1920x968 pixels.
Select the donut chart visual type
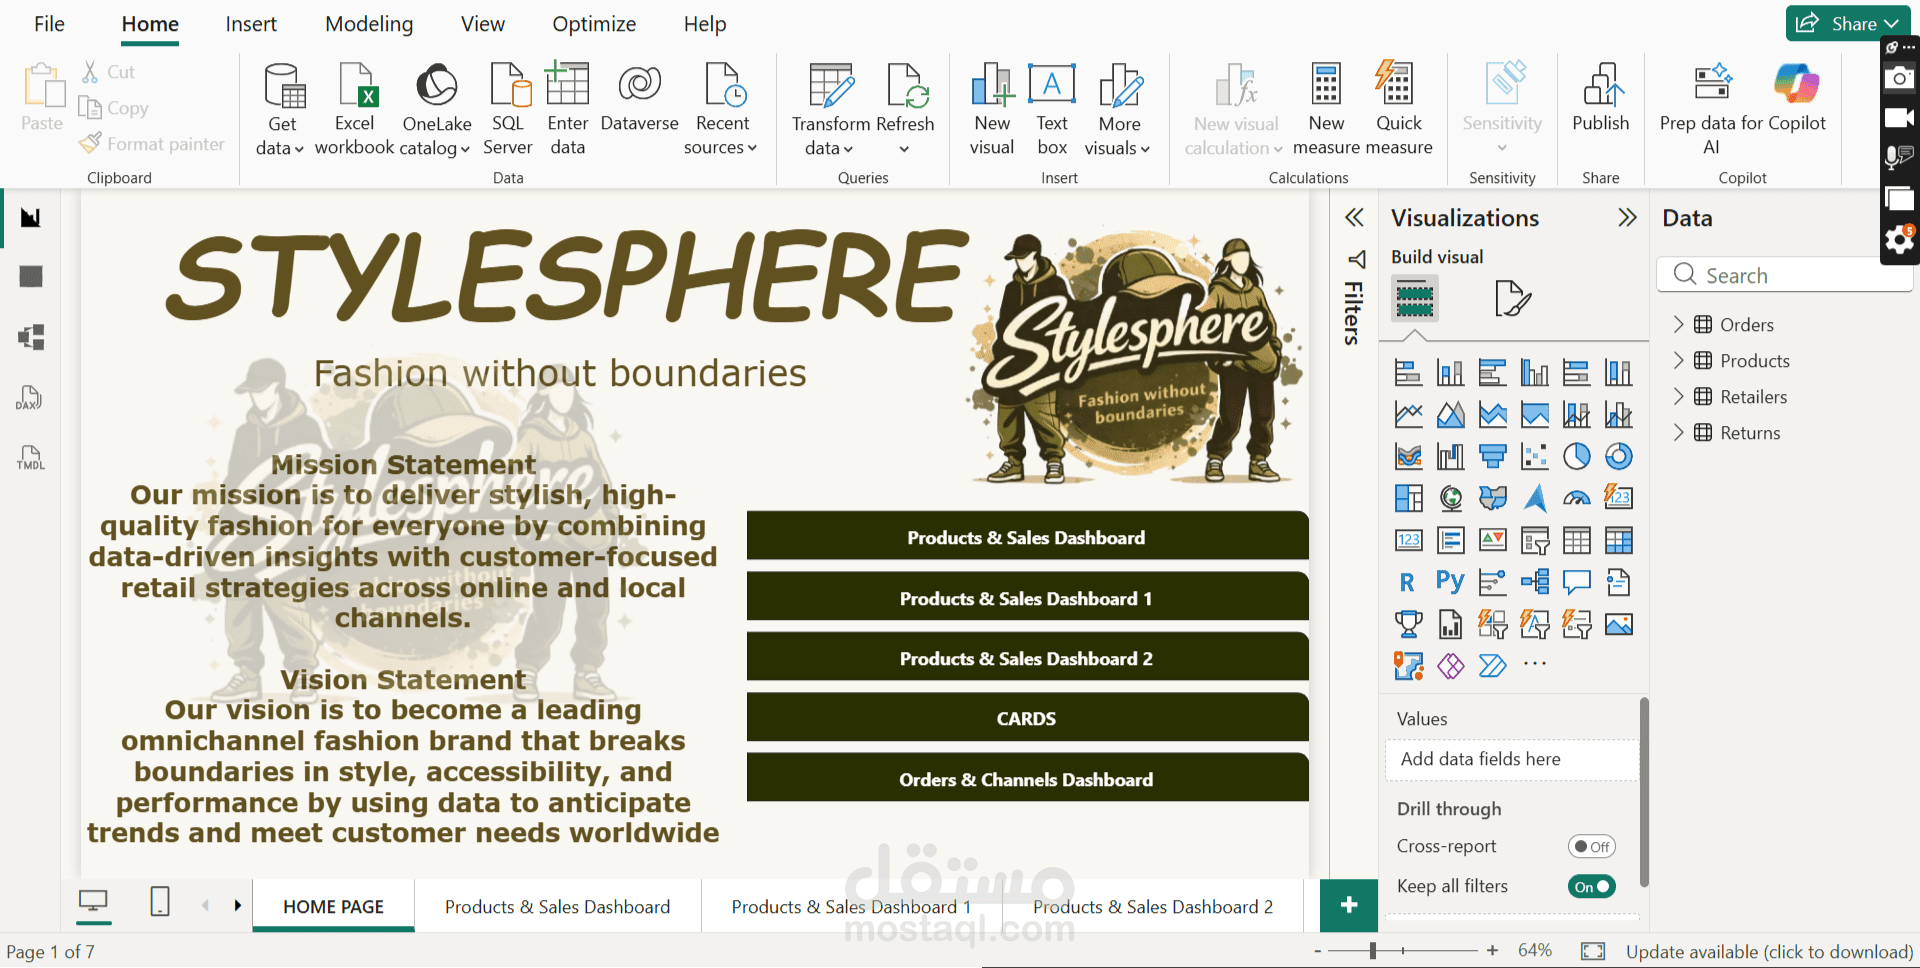pos(1619,456)
